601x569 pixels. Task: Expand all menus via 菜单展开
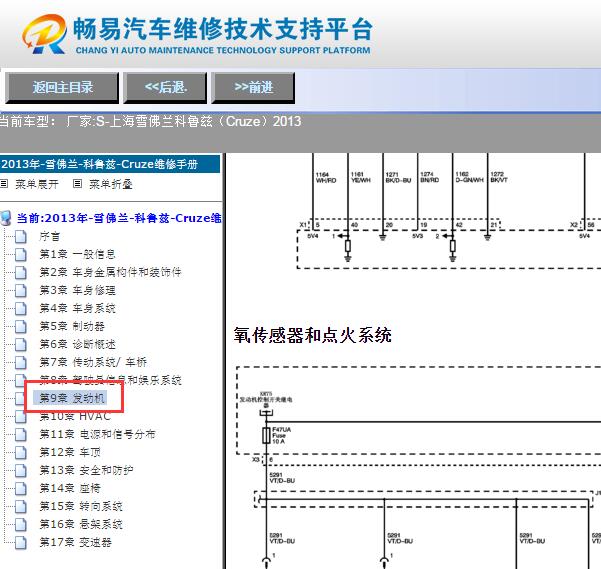pos(37,184)
